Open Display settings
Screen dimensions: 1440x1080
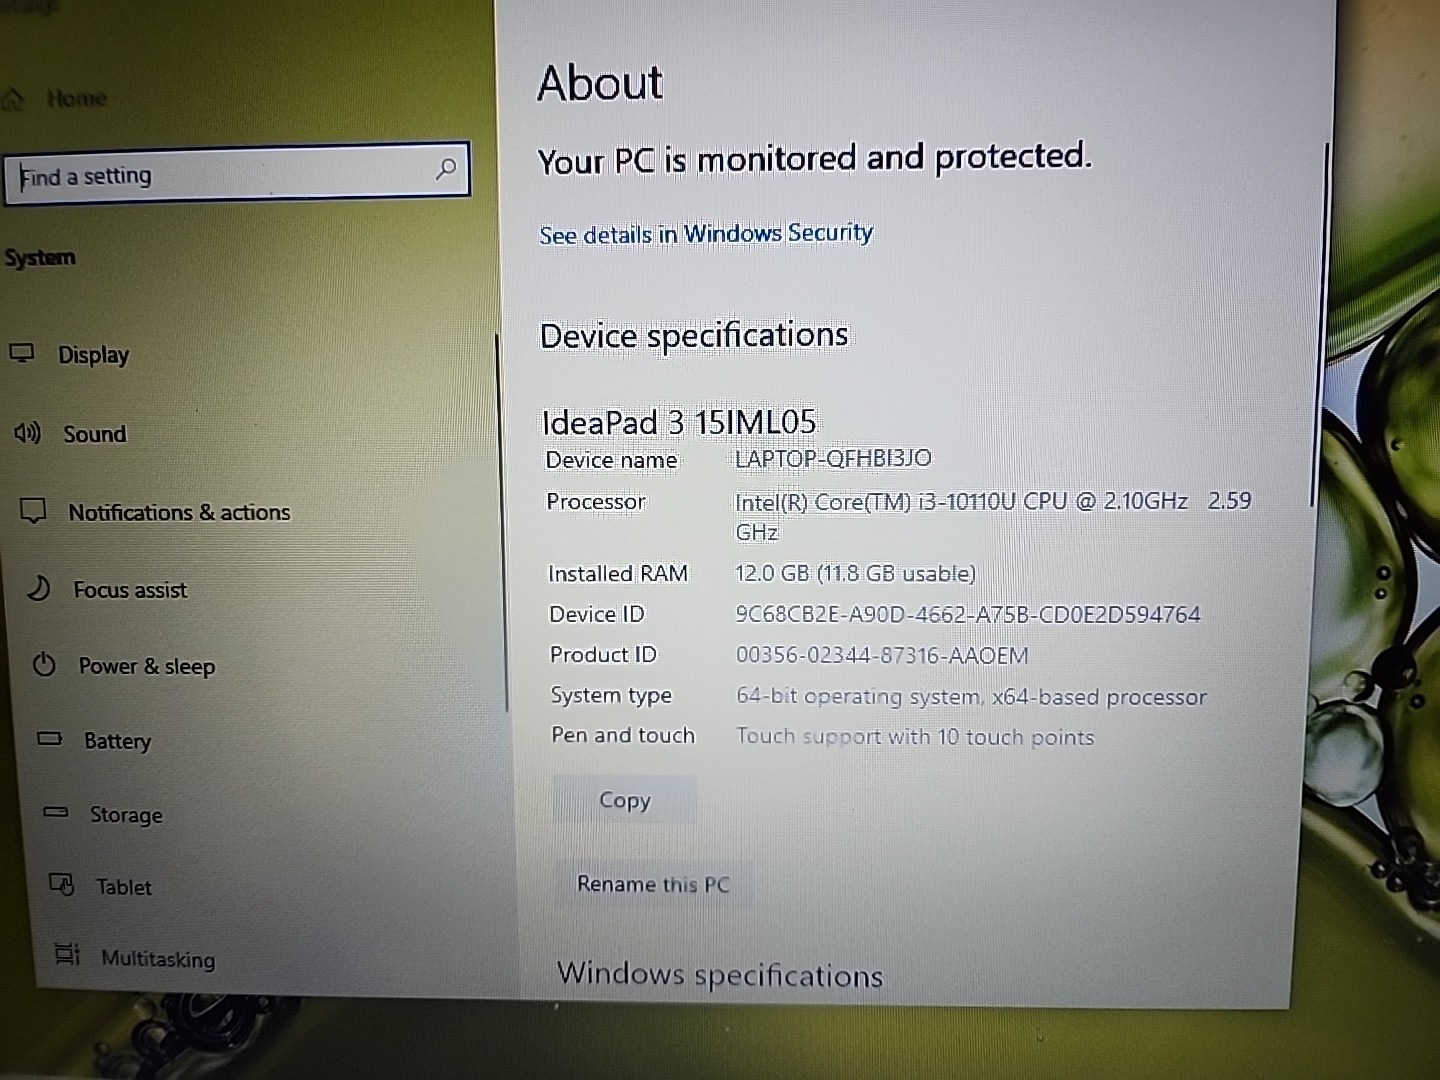(x=94, y=355)
